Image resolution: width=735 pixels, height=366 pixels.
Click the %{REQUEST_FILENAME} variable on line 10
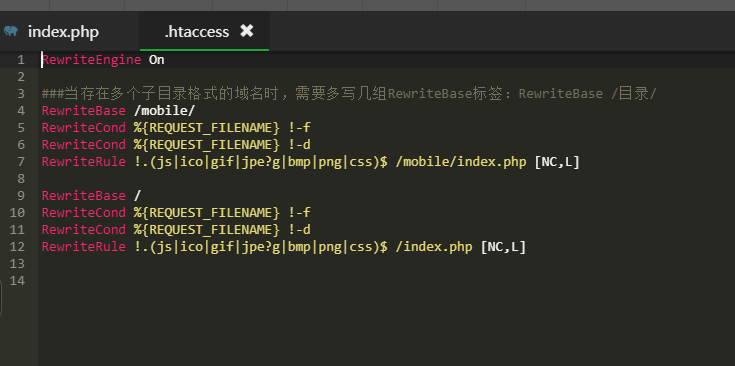(x=206, y=213)
